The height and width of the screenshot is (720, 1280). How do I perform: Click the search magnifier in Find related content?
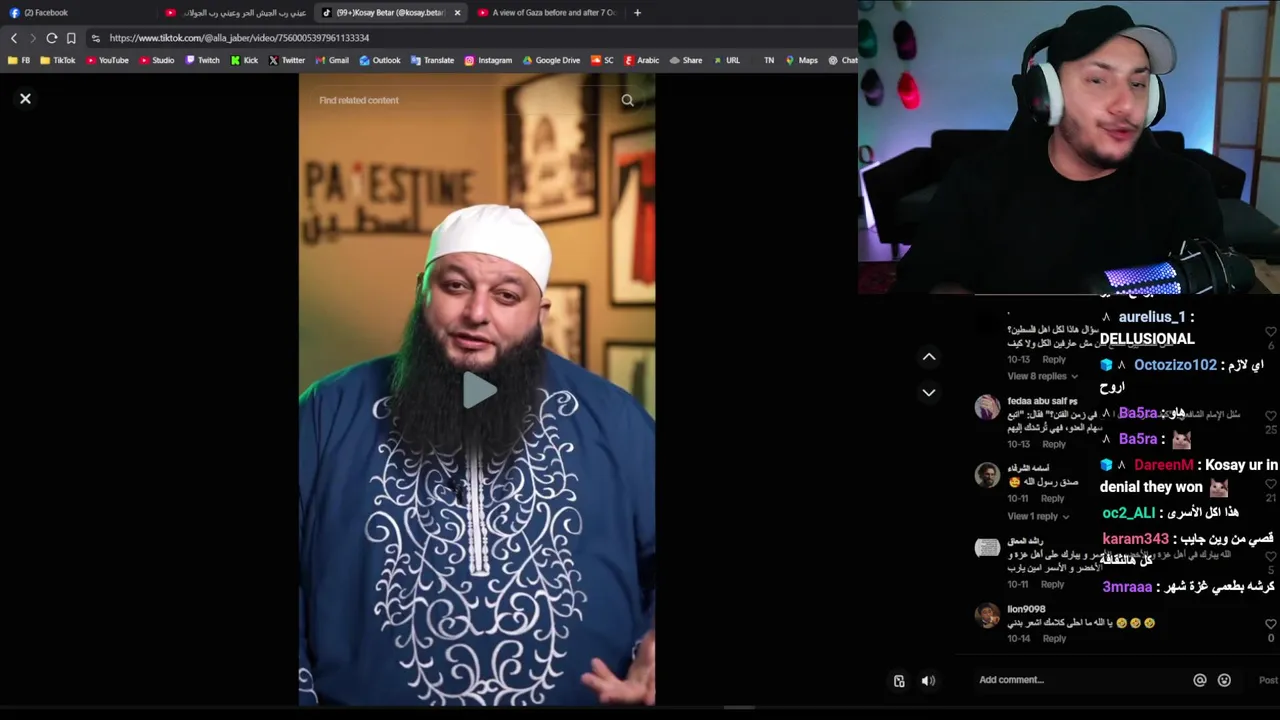(627, 100)
